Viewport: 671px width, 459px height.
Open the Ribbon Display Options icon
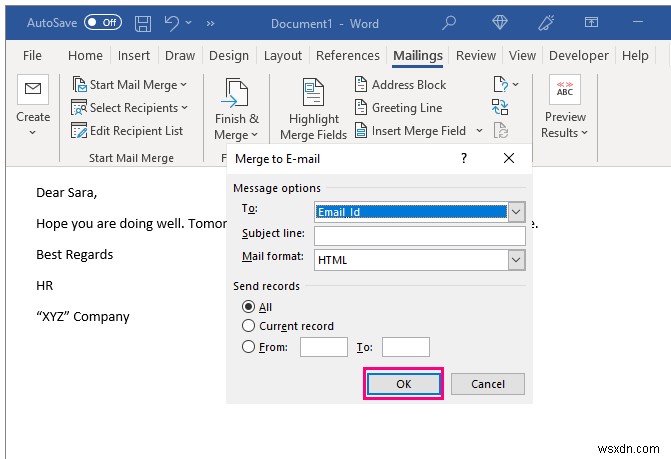pyautogui.click(x=591, y=22)
